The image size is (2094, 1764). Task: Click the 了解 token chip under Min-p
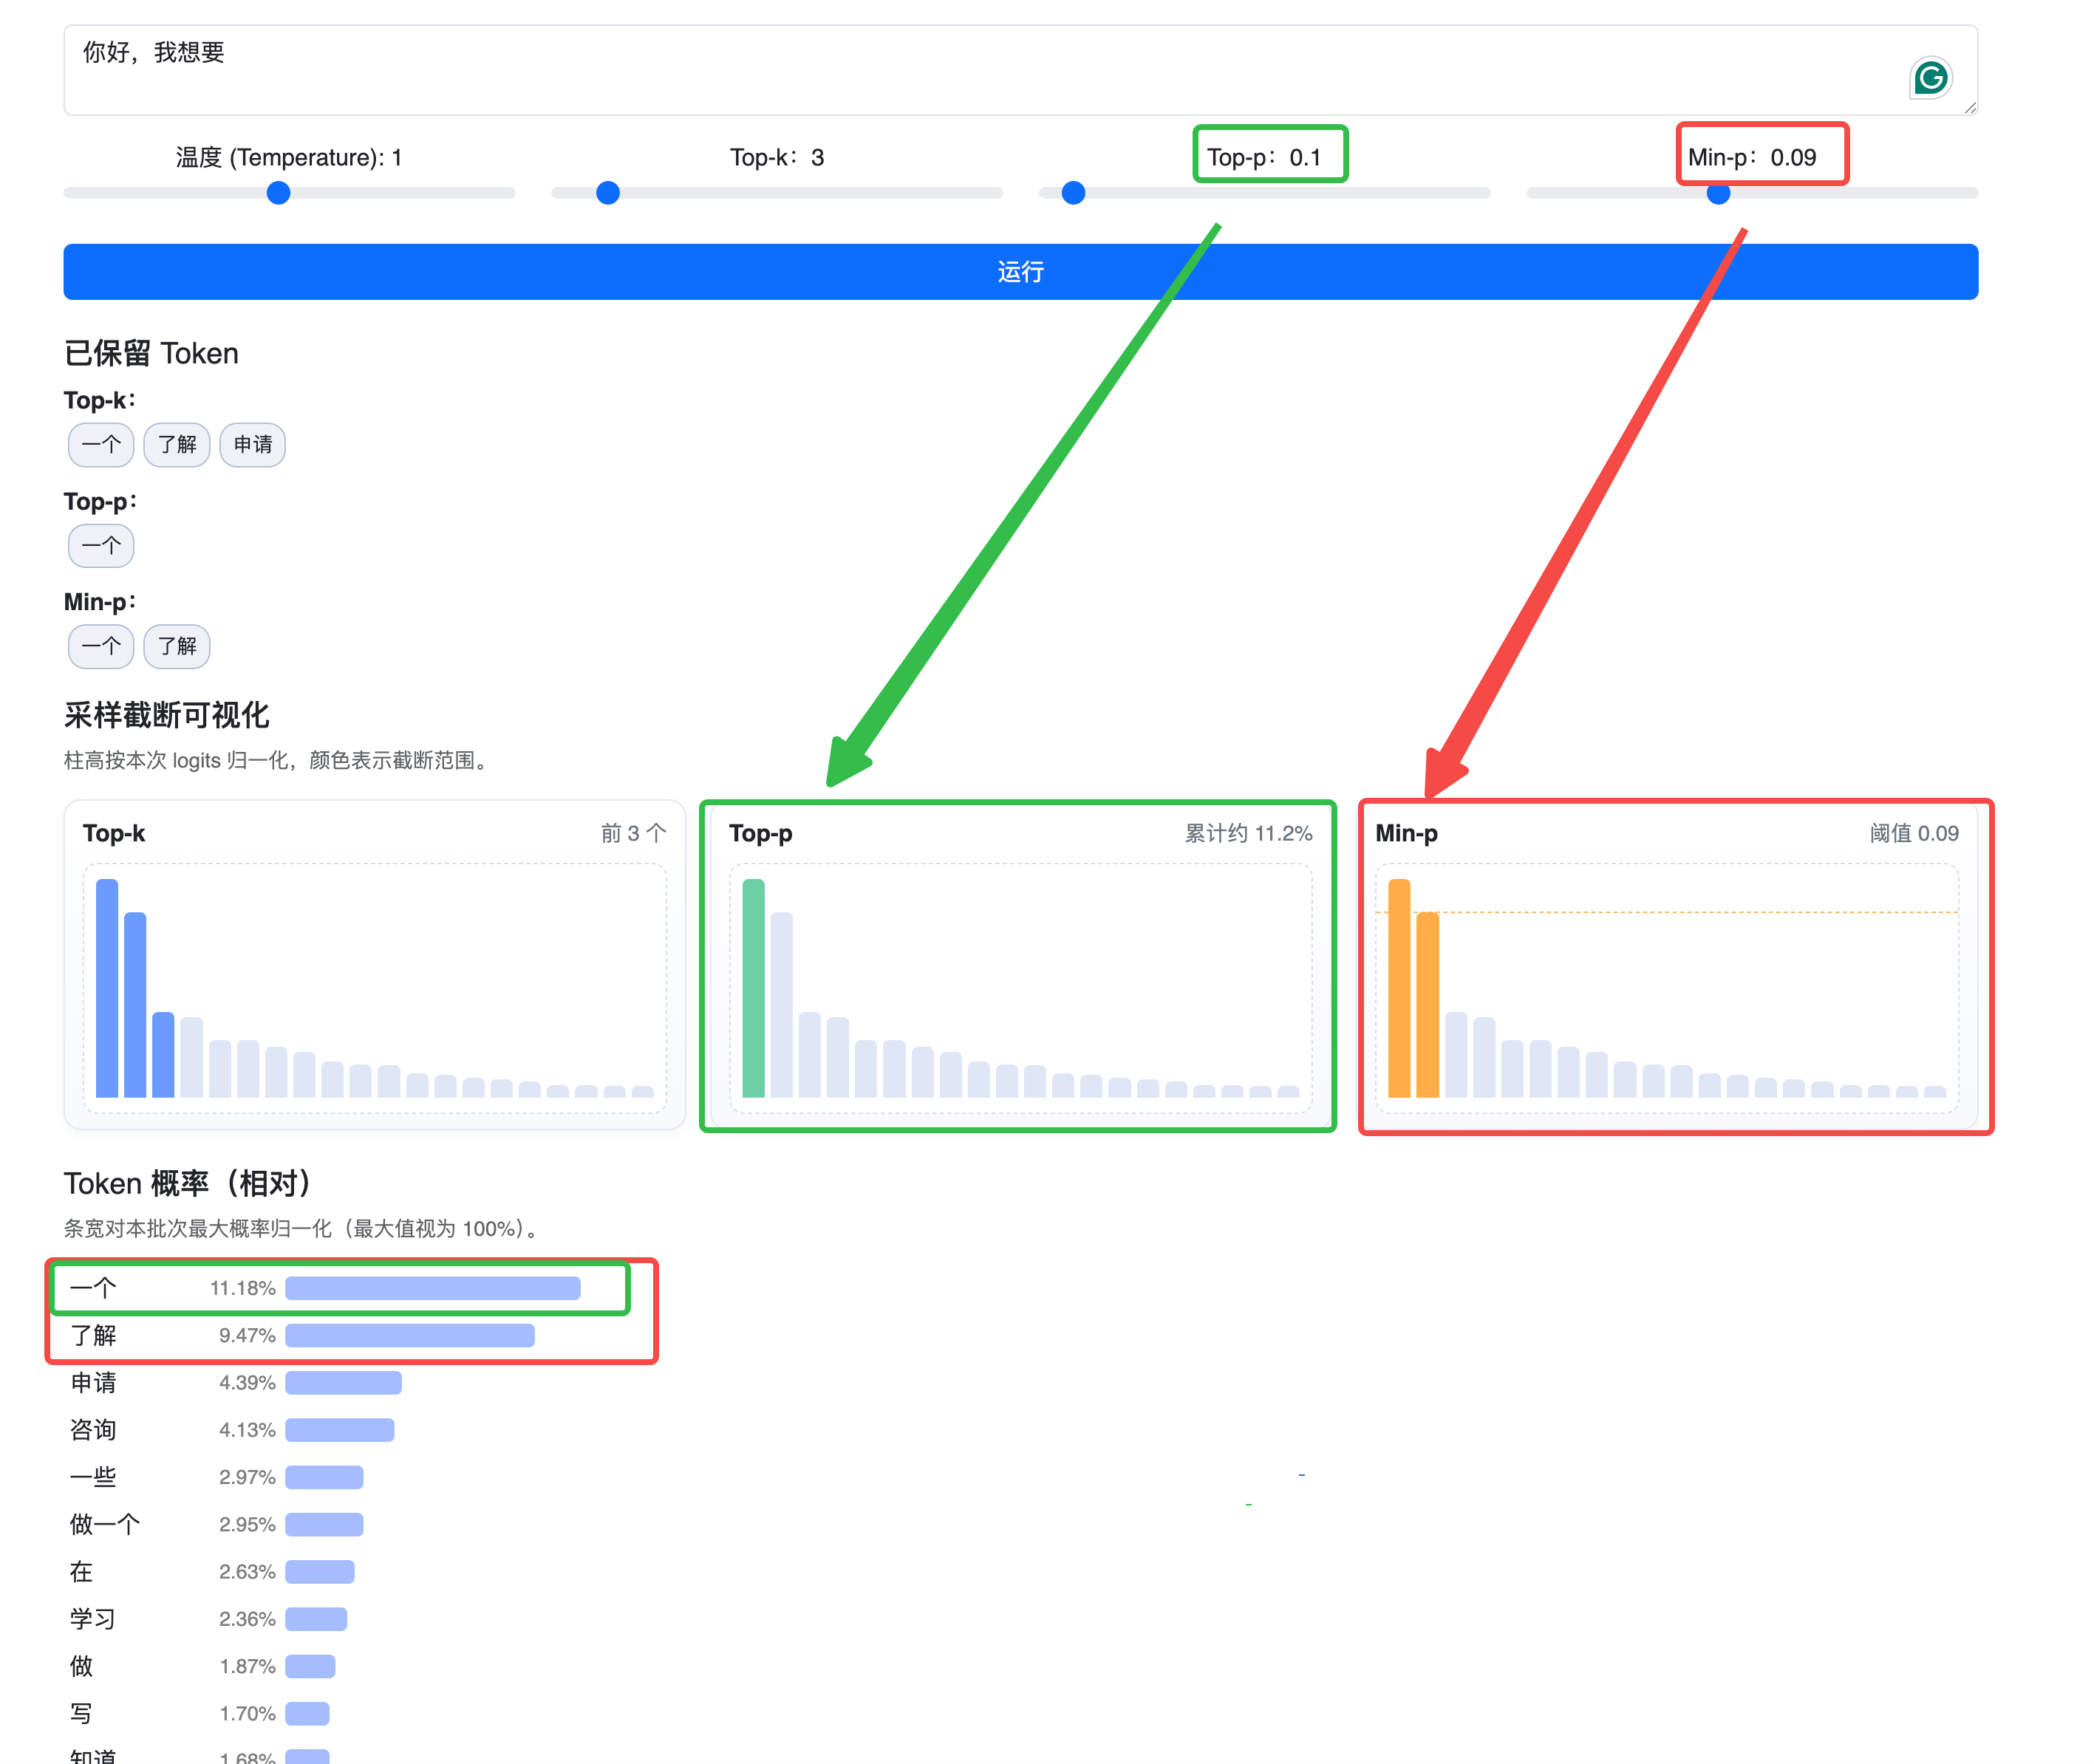(x=177, y=646)
